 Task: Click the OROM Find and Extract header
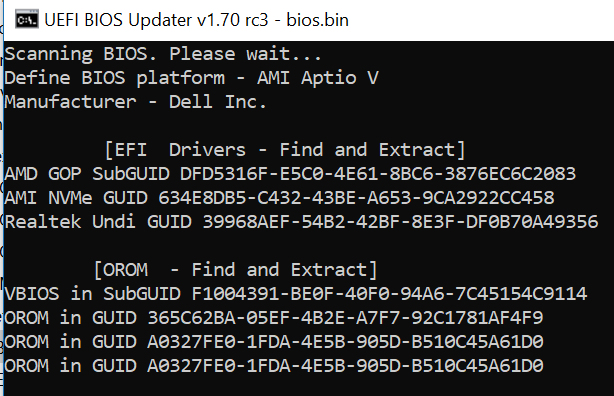[x=235, y=270]
